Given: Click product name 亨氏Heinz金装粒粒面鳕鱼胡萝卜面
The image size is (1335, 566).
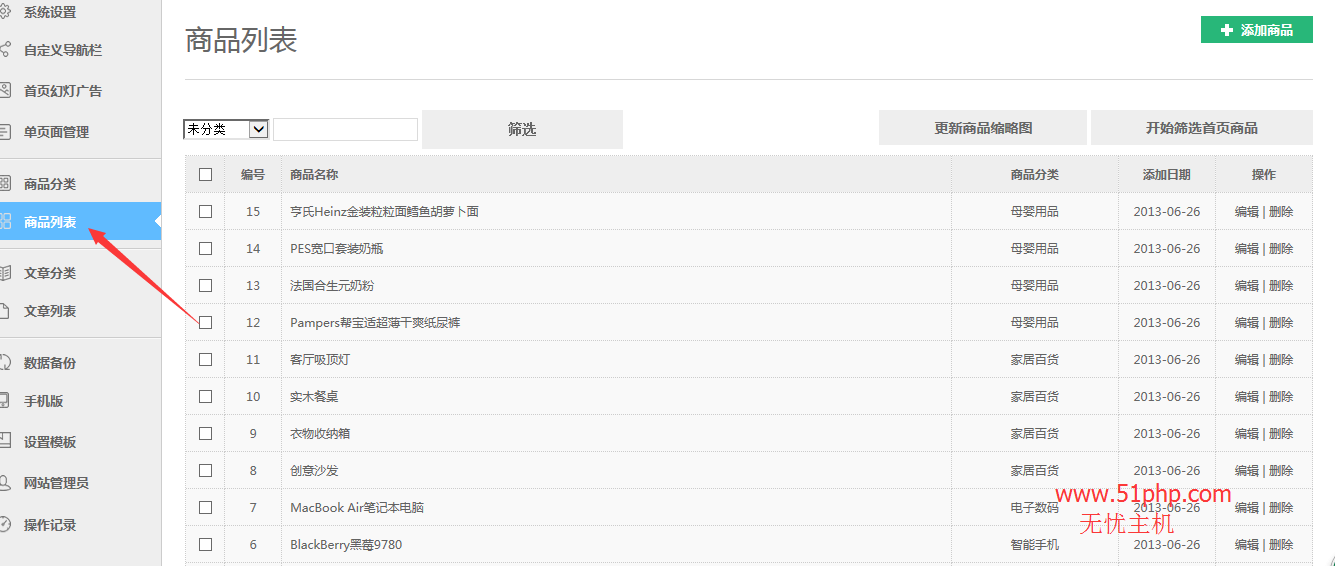Looking at the screenshot, I should 384,211.
